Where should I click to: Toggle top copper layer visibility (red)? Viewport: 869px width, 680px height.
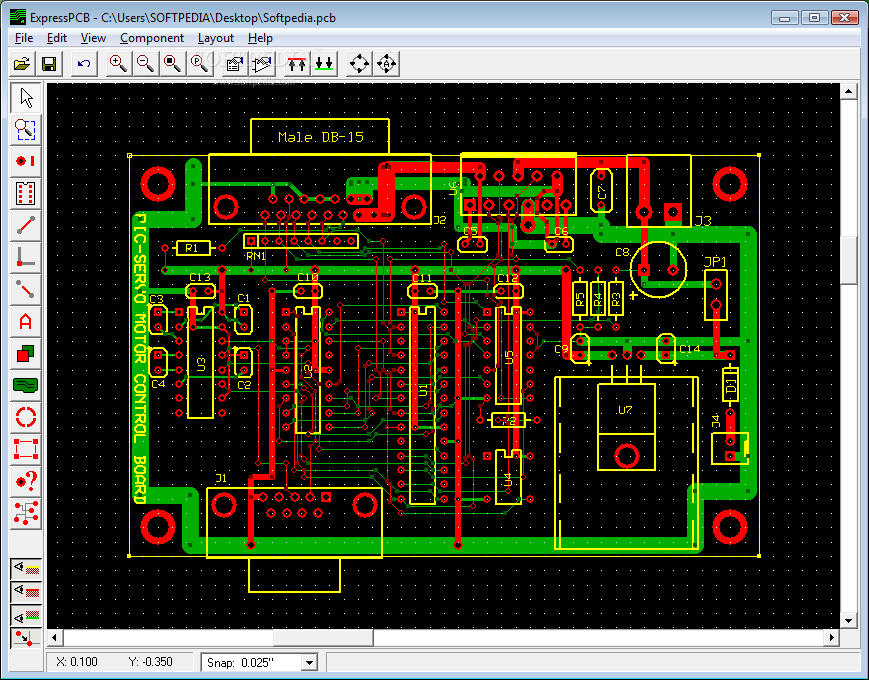[x=26, y=591]
